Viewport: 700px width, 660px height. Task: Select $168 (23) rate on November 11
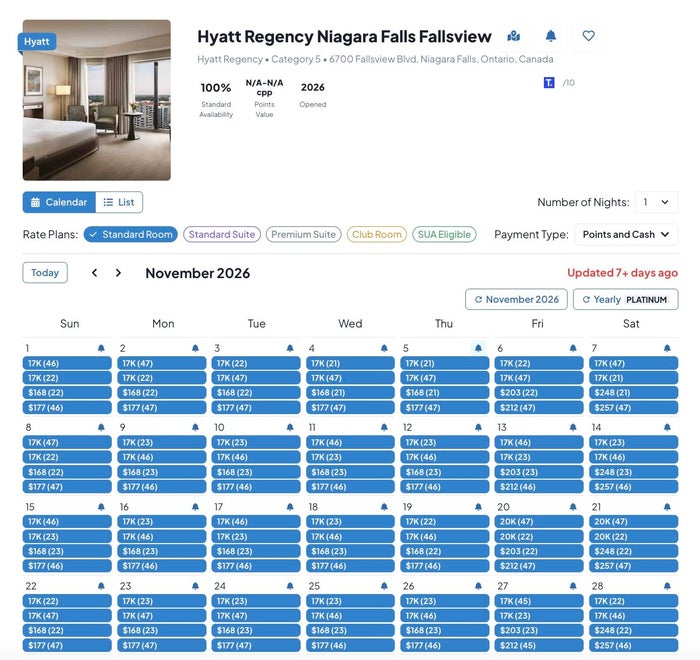coord(350,472)
